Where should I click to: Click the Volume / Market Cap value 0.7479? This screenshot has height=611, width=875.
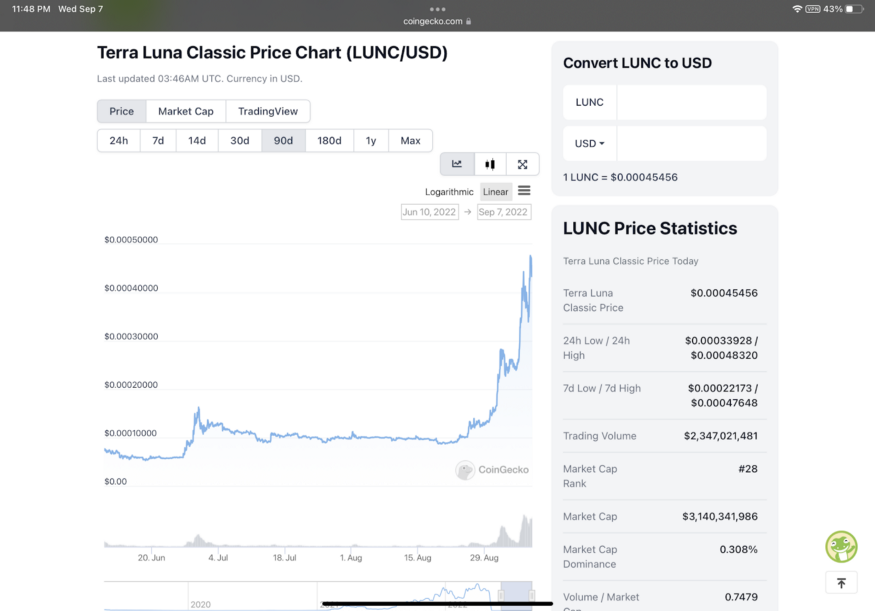(741, 597)
